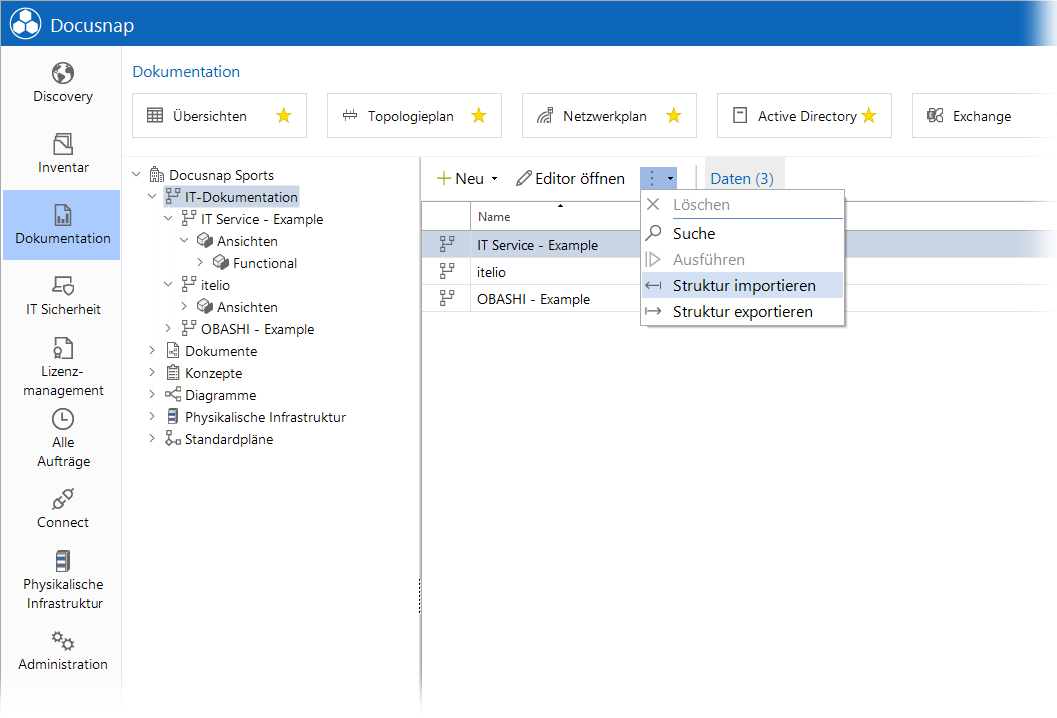Expand the Diagramme tree node
The height and width of the screenshot is (718, 1057).
[x=152, y=394]
